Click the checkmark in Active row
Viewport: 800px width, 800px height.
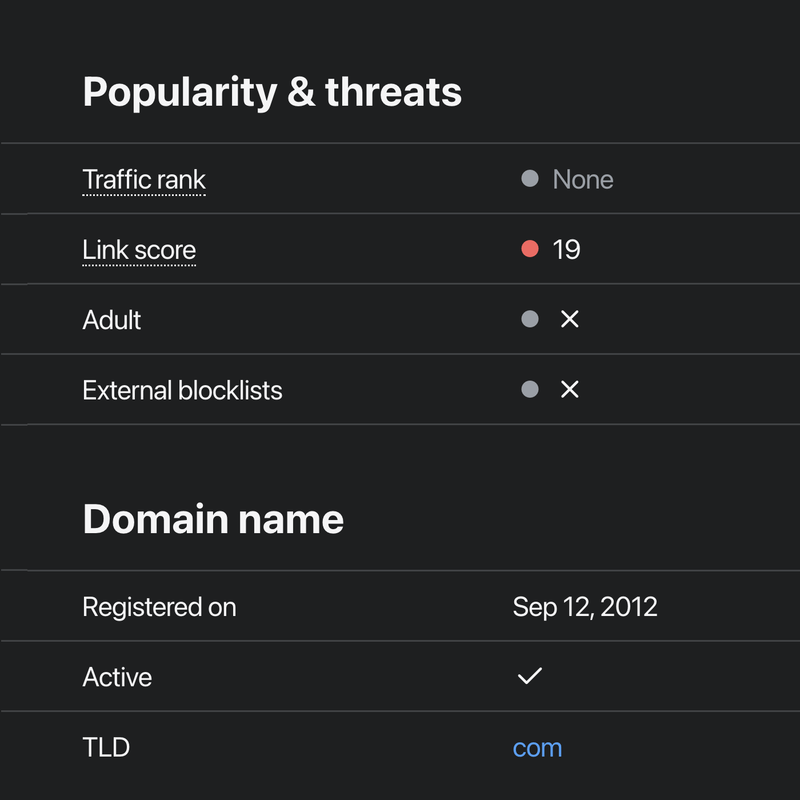pos(530,676)
